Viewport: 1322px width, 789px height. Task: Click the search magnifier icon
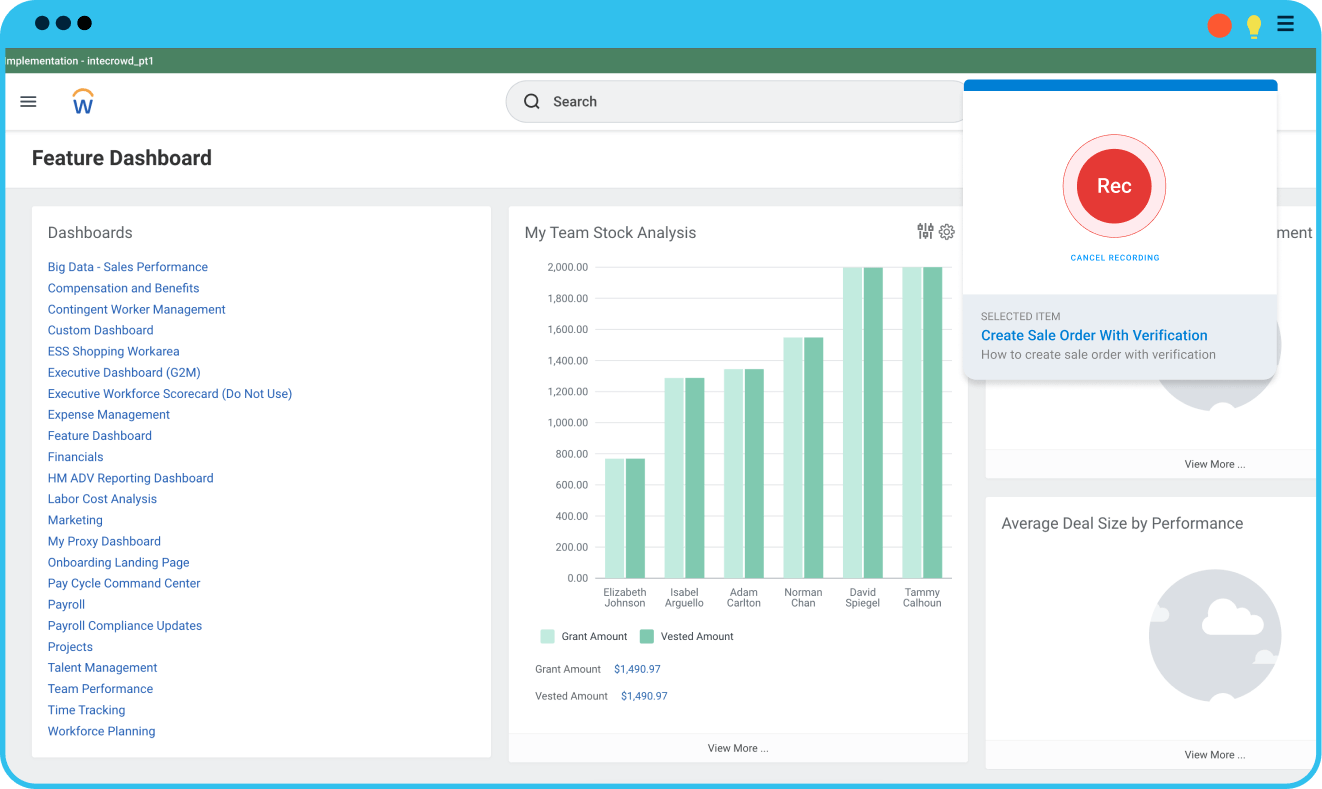click(x=532, y=101)
